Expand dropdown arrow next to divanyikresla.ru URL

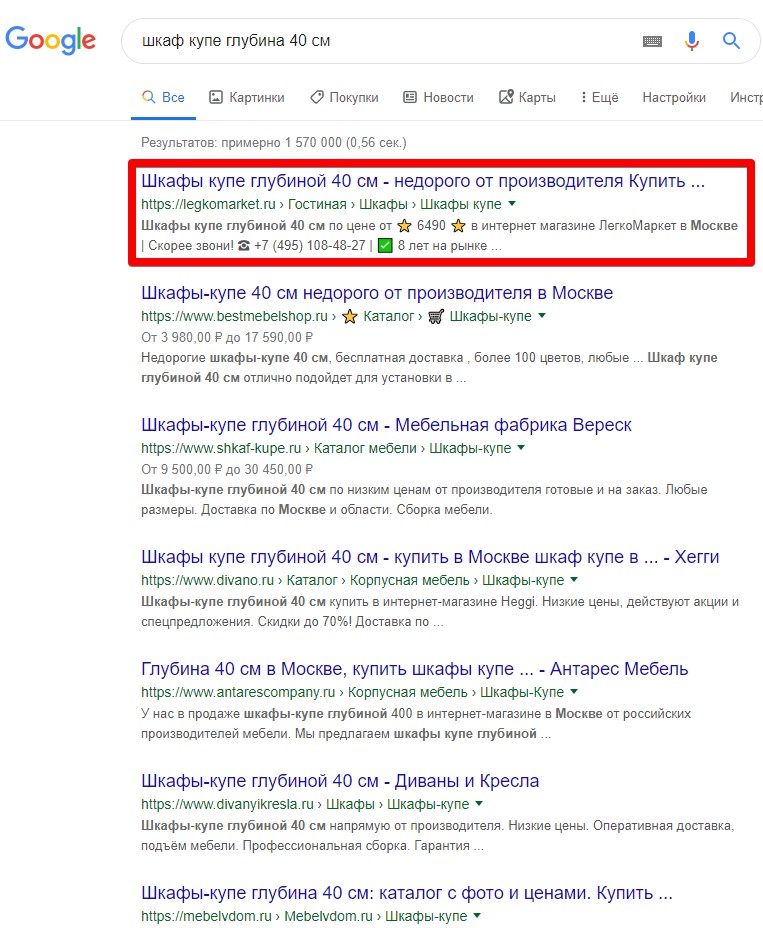click(x=479, y=804)
